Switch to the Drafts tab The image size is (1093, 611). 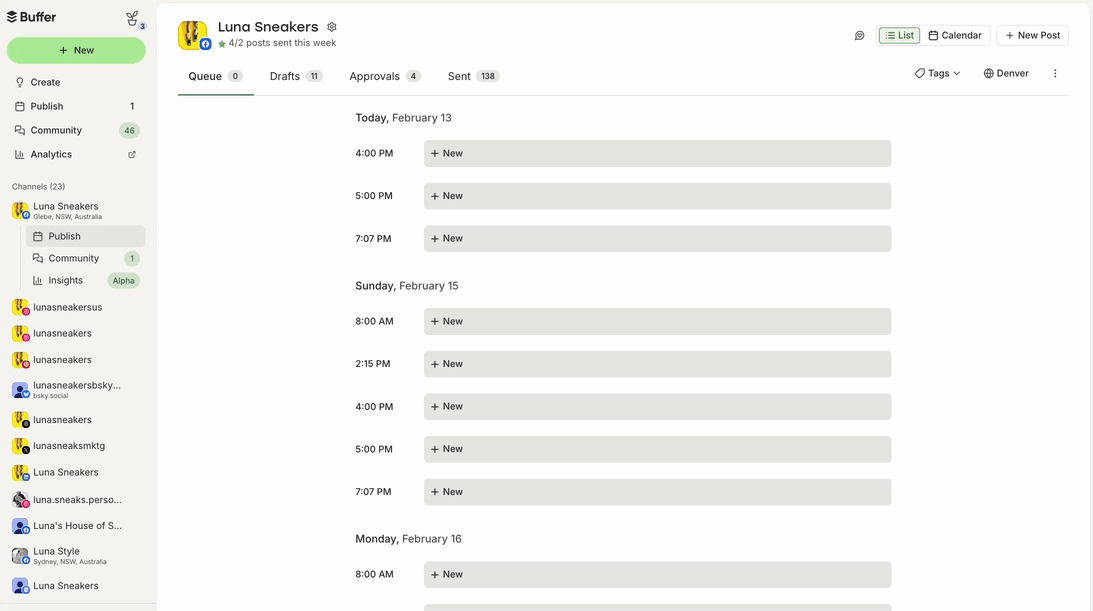[x=296, y=76]
